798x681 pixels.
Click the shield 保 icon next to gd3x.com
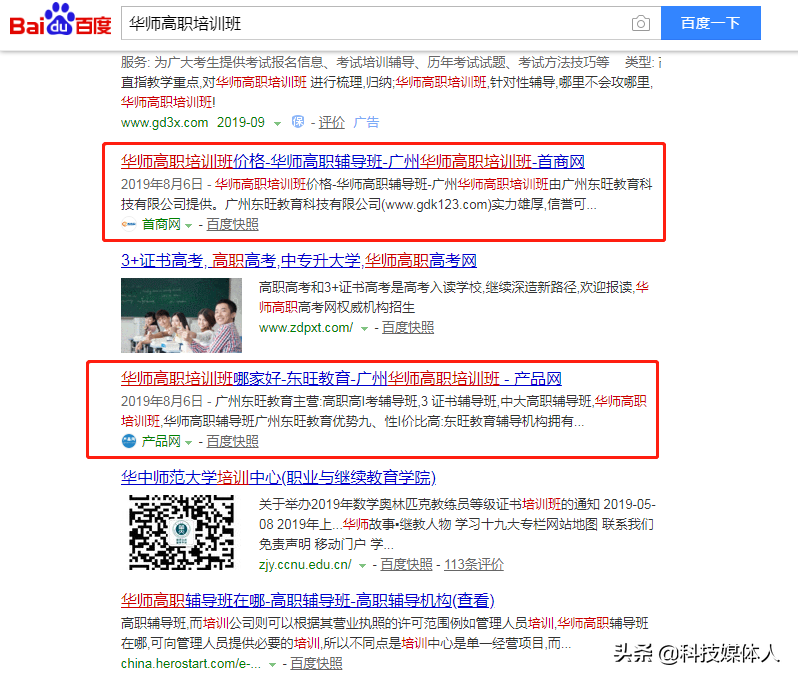298,122
